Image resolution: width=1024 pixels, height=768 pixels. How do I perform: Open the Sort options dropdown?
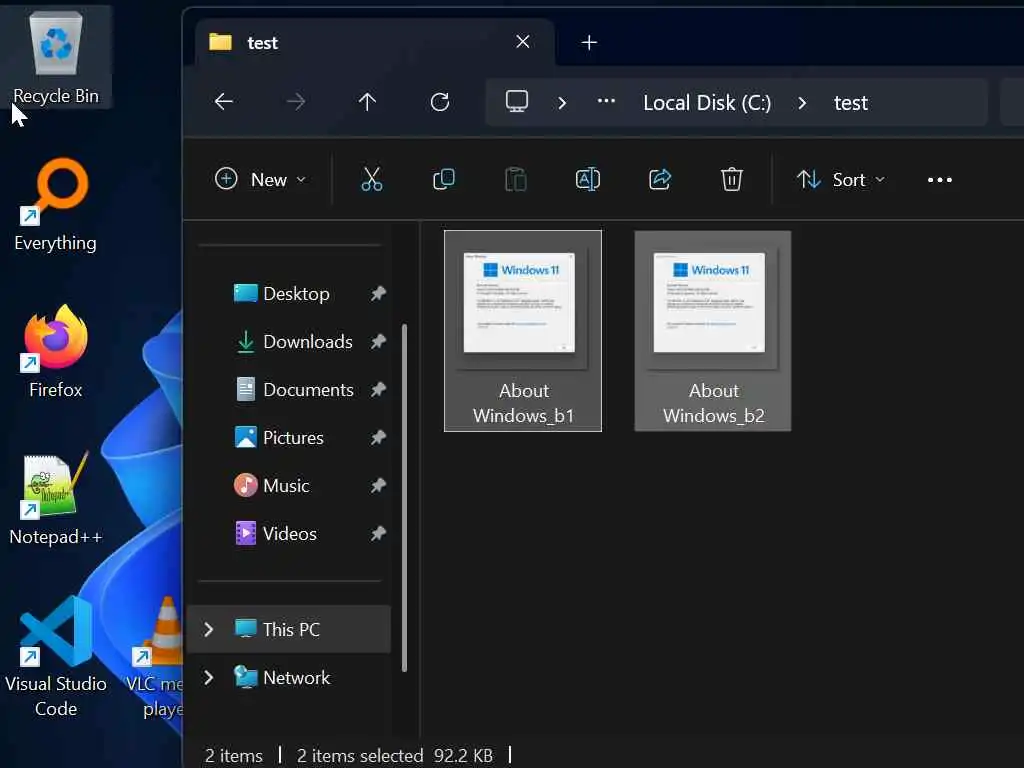(x=840, y=179)
